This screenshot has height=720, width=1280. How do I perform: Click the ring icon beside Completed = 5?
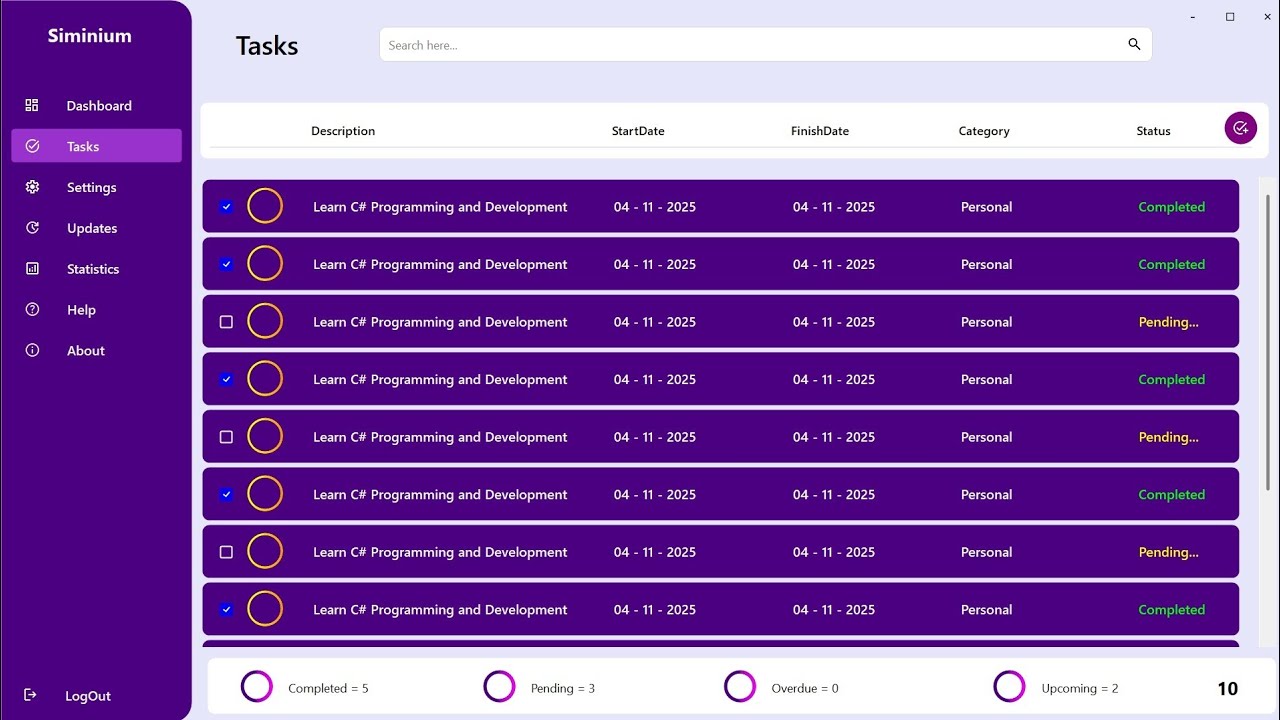pyautogui.click(x=257, y=687)
